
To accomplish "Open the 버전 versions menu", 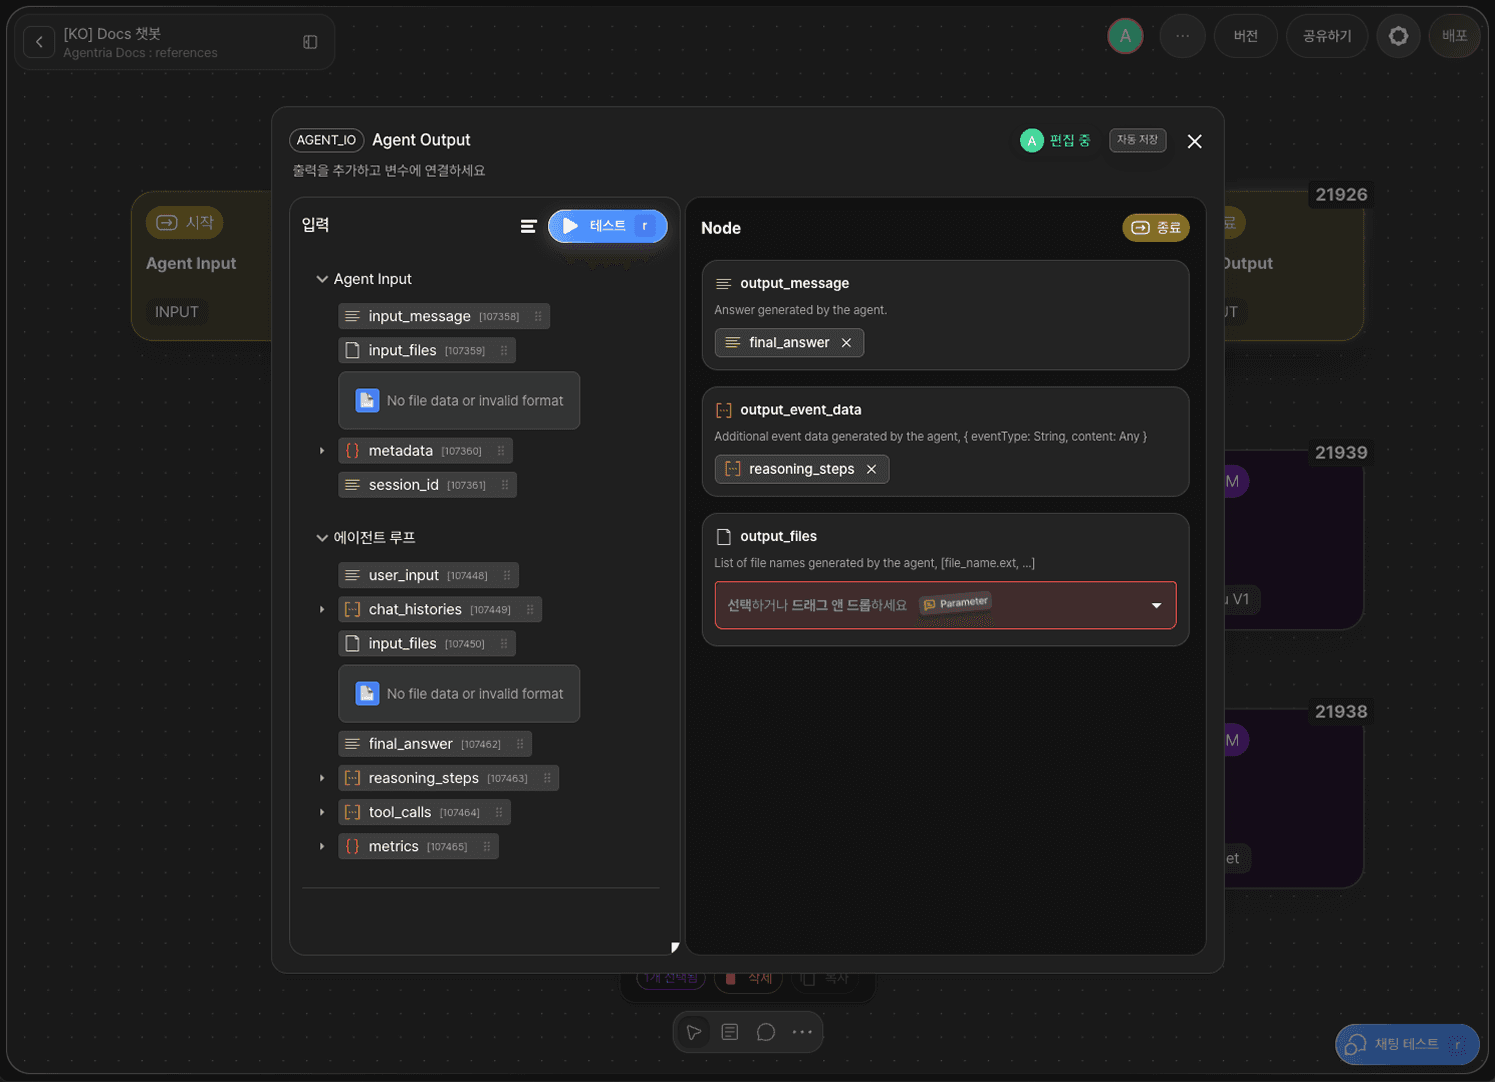I will tap(1245, 36).
